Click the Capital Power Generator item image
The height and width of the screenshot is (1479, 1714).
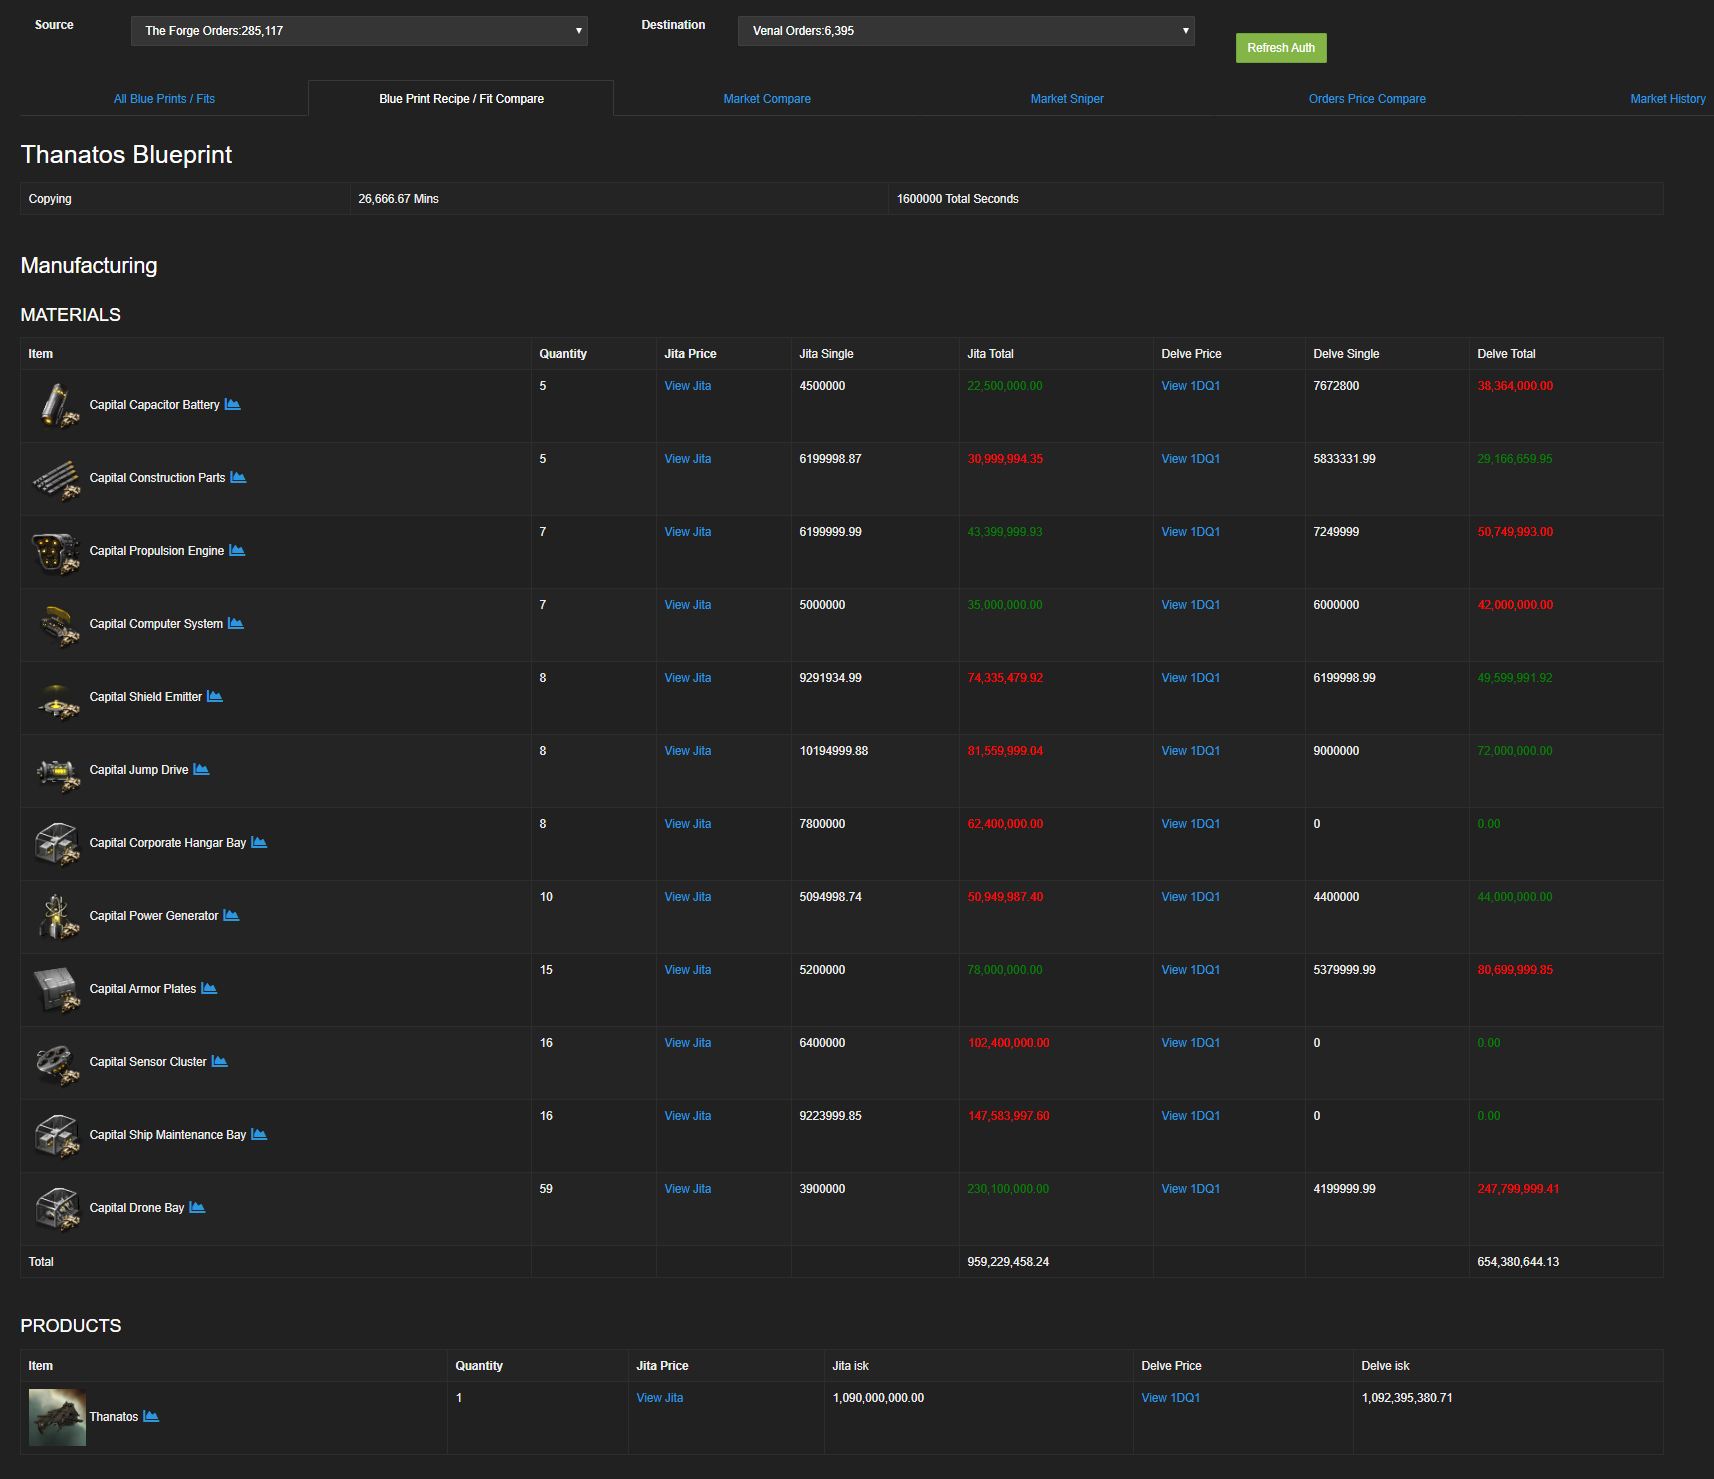click(58, 916)
